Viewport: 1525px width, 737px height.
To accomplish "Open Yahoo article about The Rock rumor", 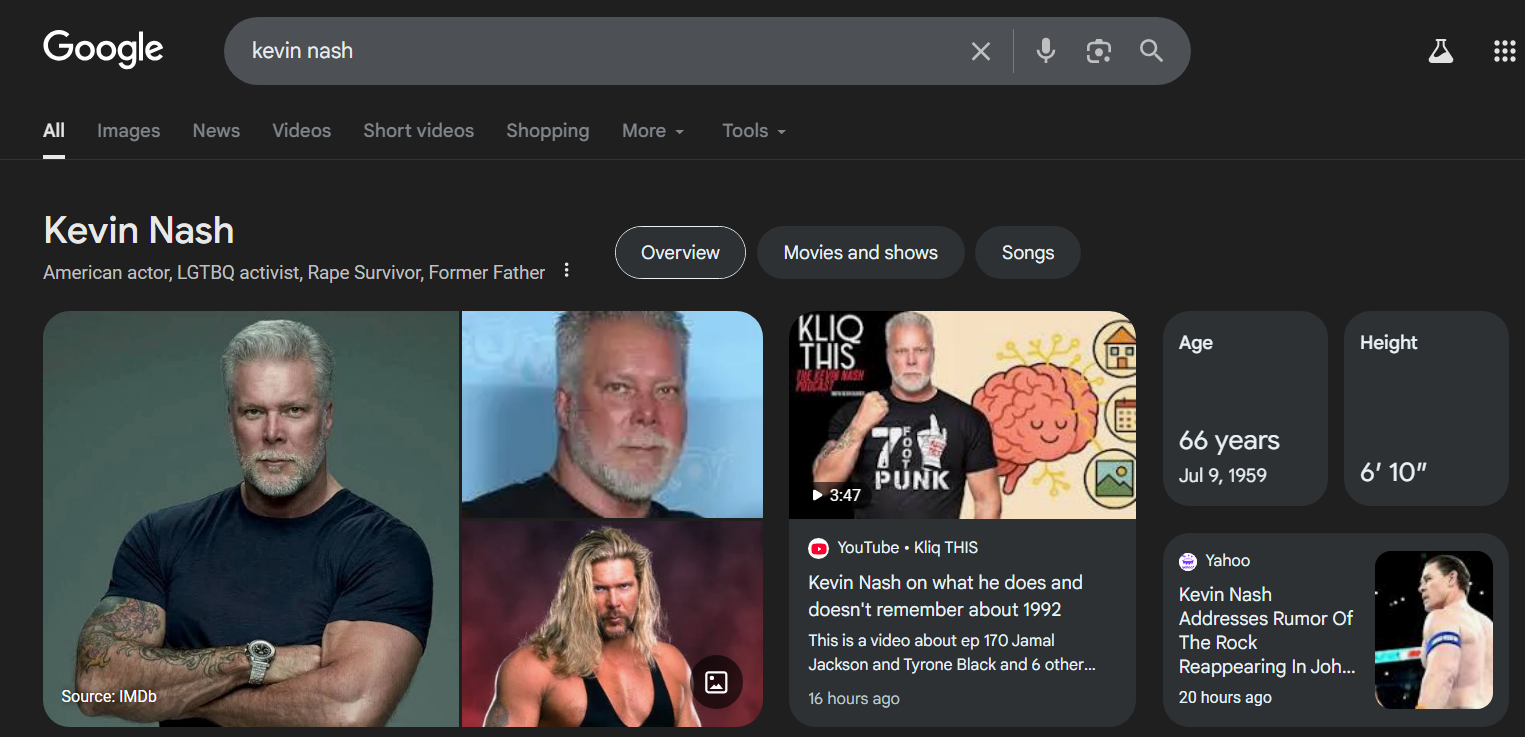I will [1266, 630].
